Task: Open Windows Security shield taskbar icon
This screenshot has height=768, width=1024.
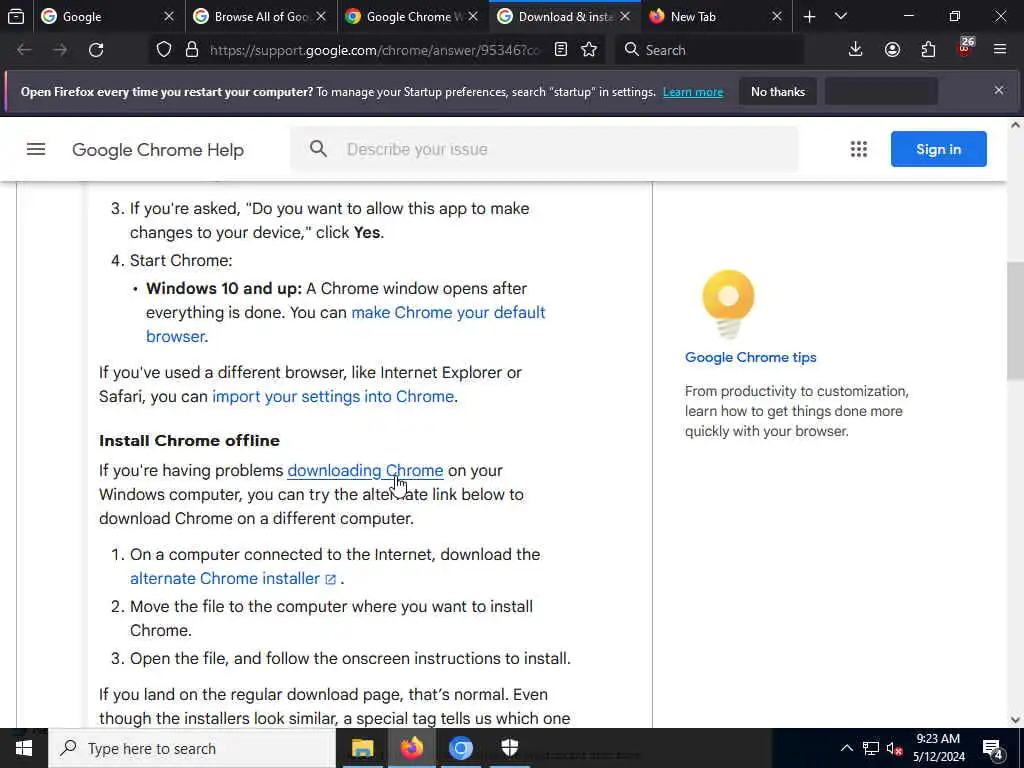Action: click(509, 748)
